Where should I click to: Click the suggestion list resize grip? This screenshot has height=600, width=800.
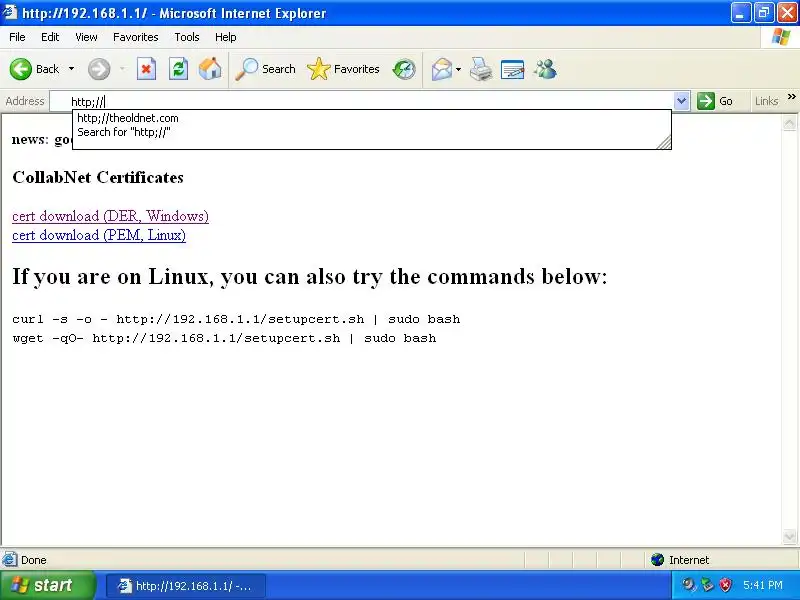tap(664, 143)
